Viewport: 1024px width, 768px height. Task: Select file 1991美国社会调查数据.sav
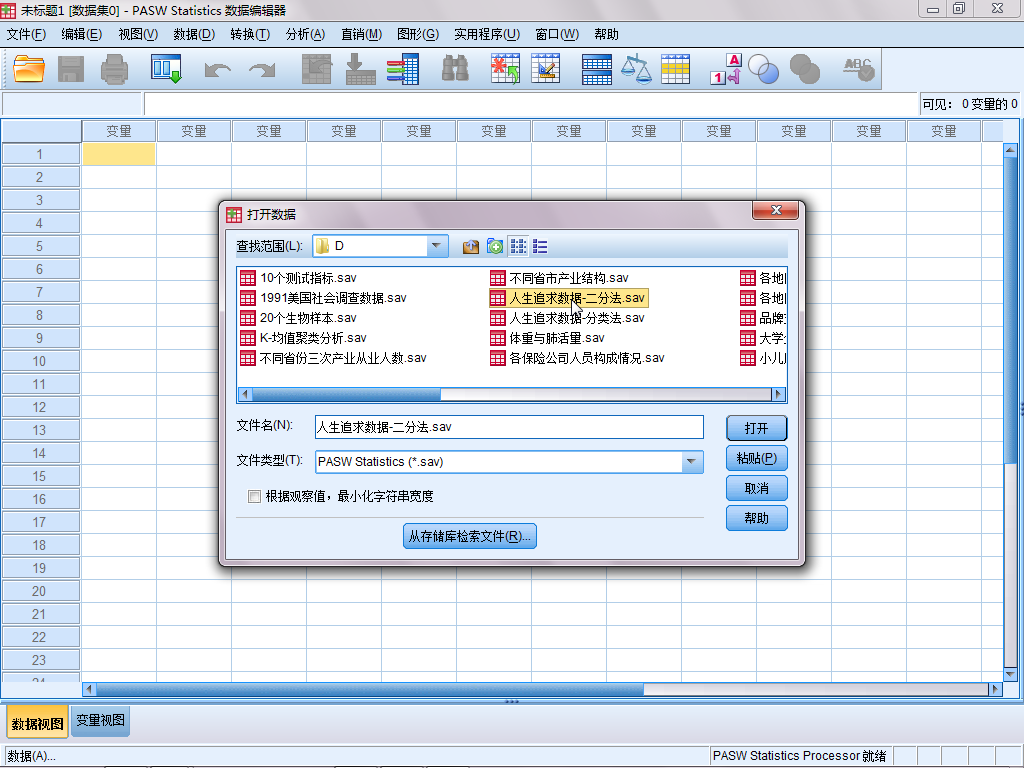click(323, 298)
